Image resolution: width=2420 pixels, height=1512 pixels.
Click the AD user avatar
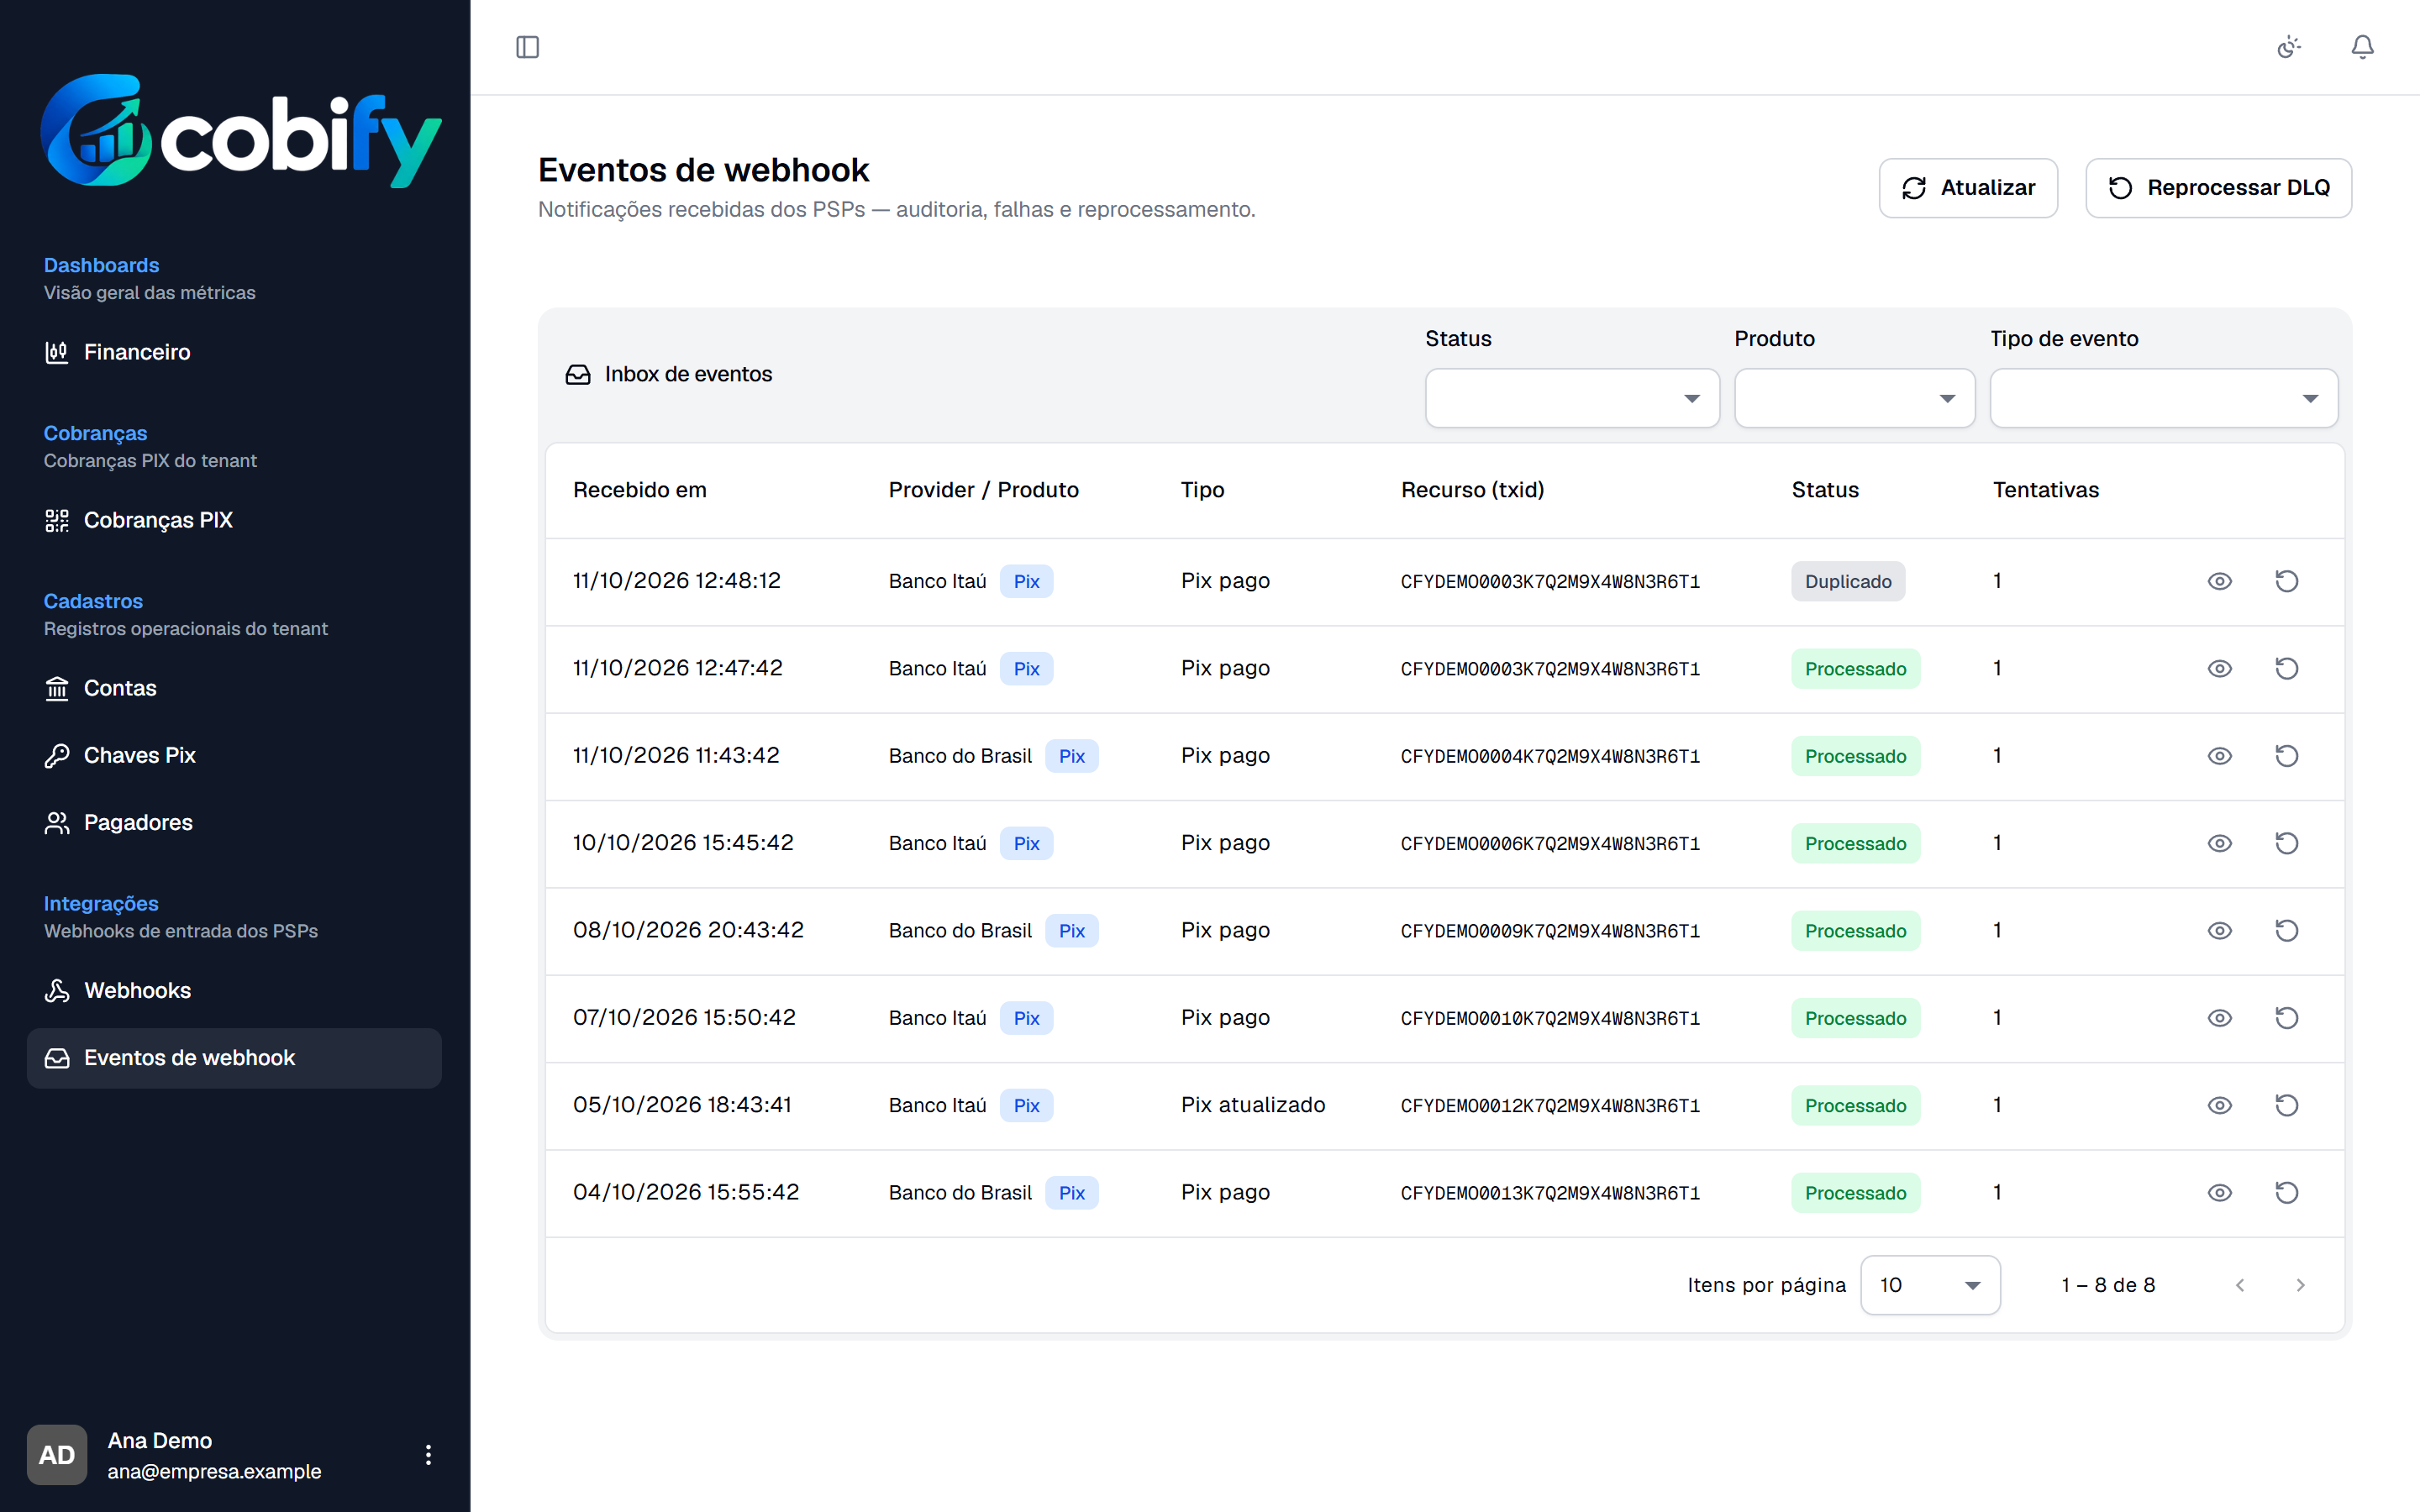(57, 1454)
